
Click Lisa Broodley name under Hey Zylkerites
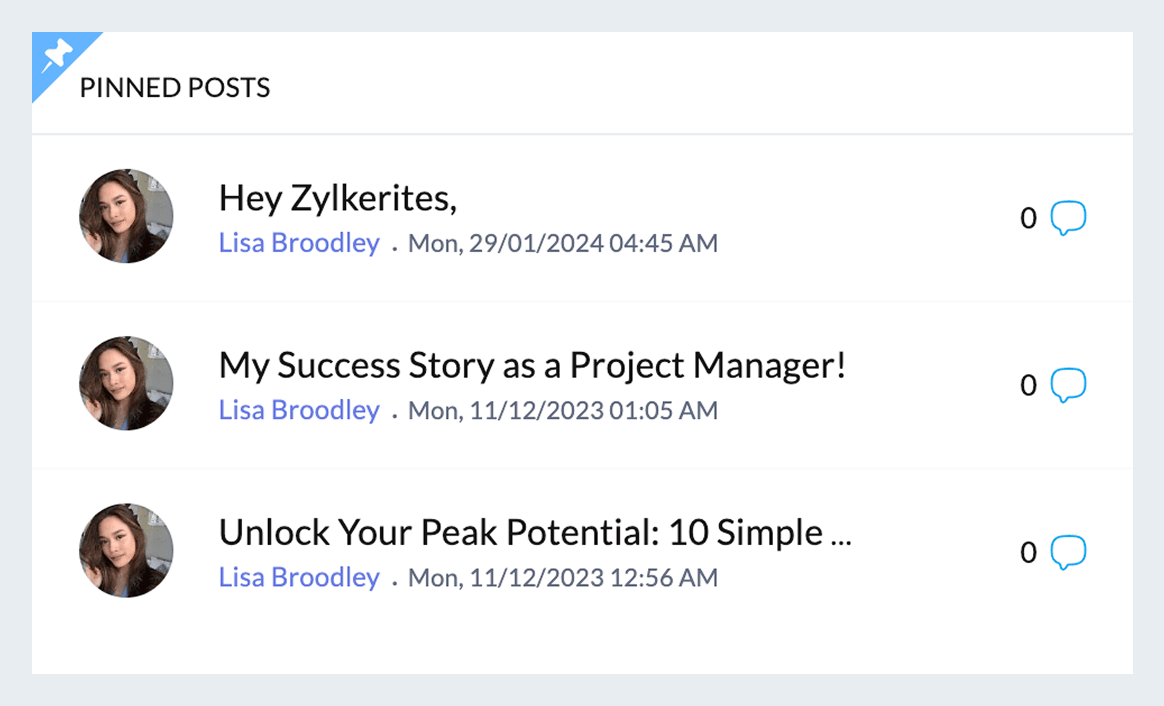pos(299,243)
